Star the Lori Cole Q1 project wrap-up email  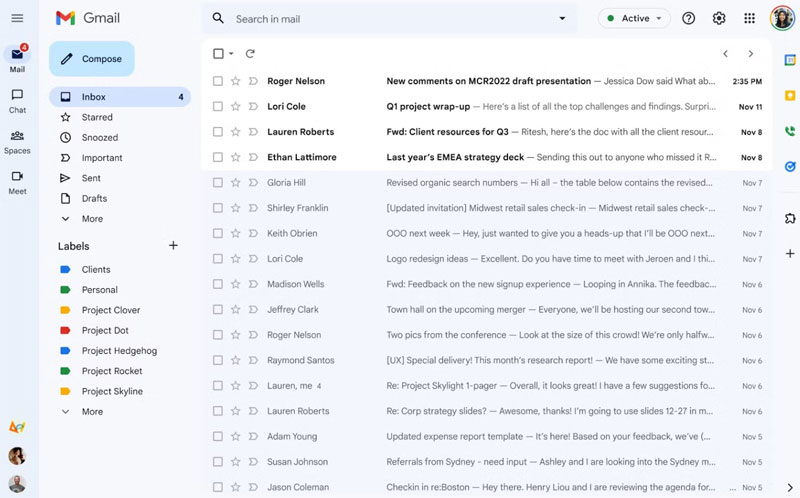[235, 106]
